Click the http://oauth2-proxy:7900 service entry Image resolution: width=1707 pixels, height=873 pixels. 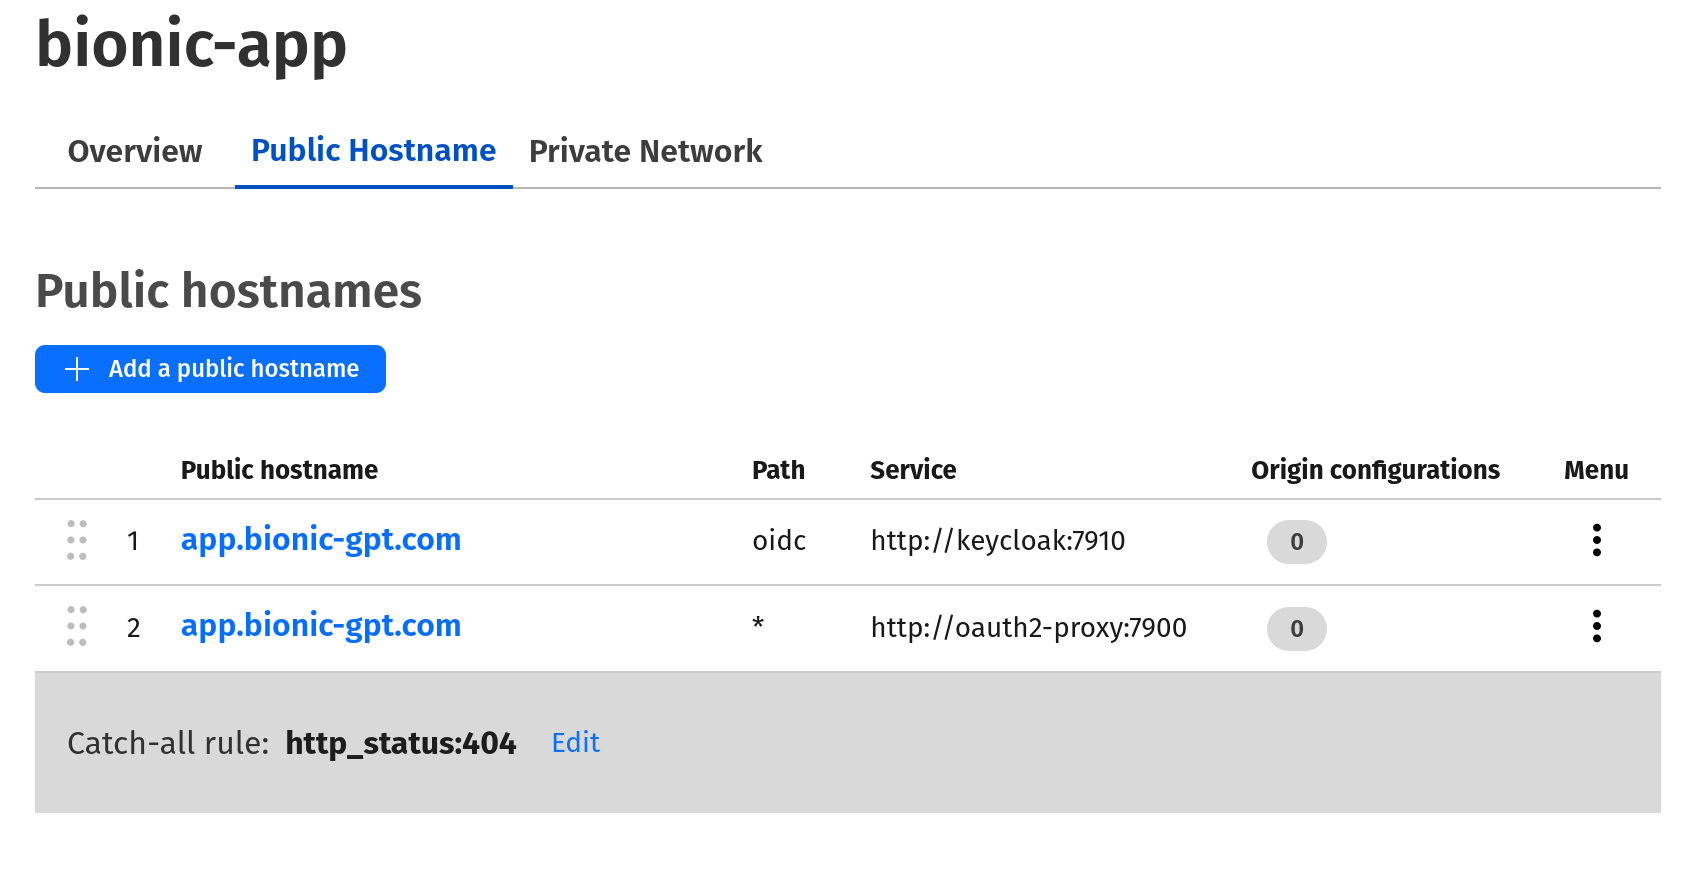(x=1028, y=628)
